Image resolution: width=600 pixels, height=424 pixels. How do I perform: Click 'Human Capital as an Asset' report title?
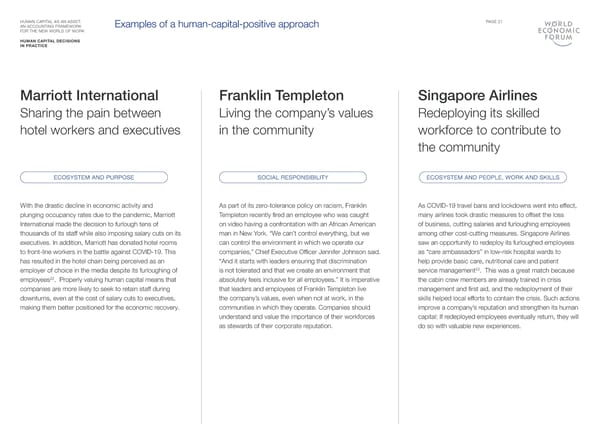(x=52, y=26)
